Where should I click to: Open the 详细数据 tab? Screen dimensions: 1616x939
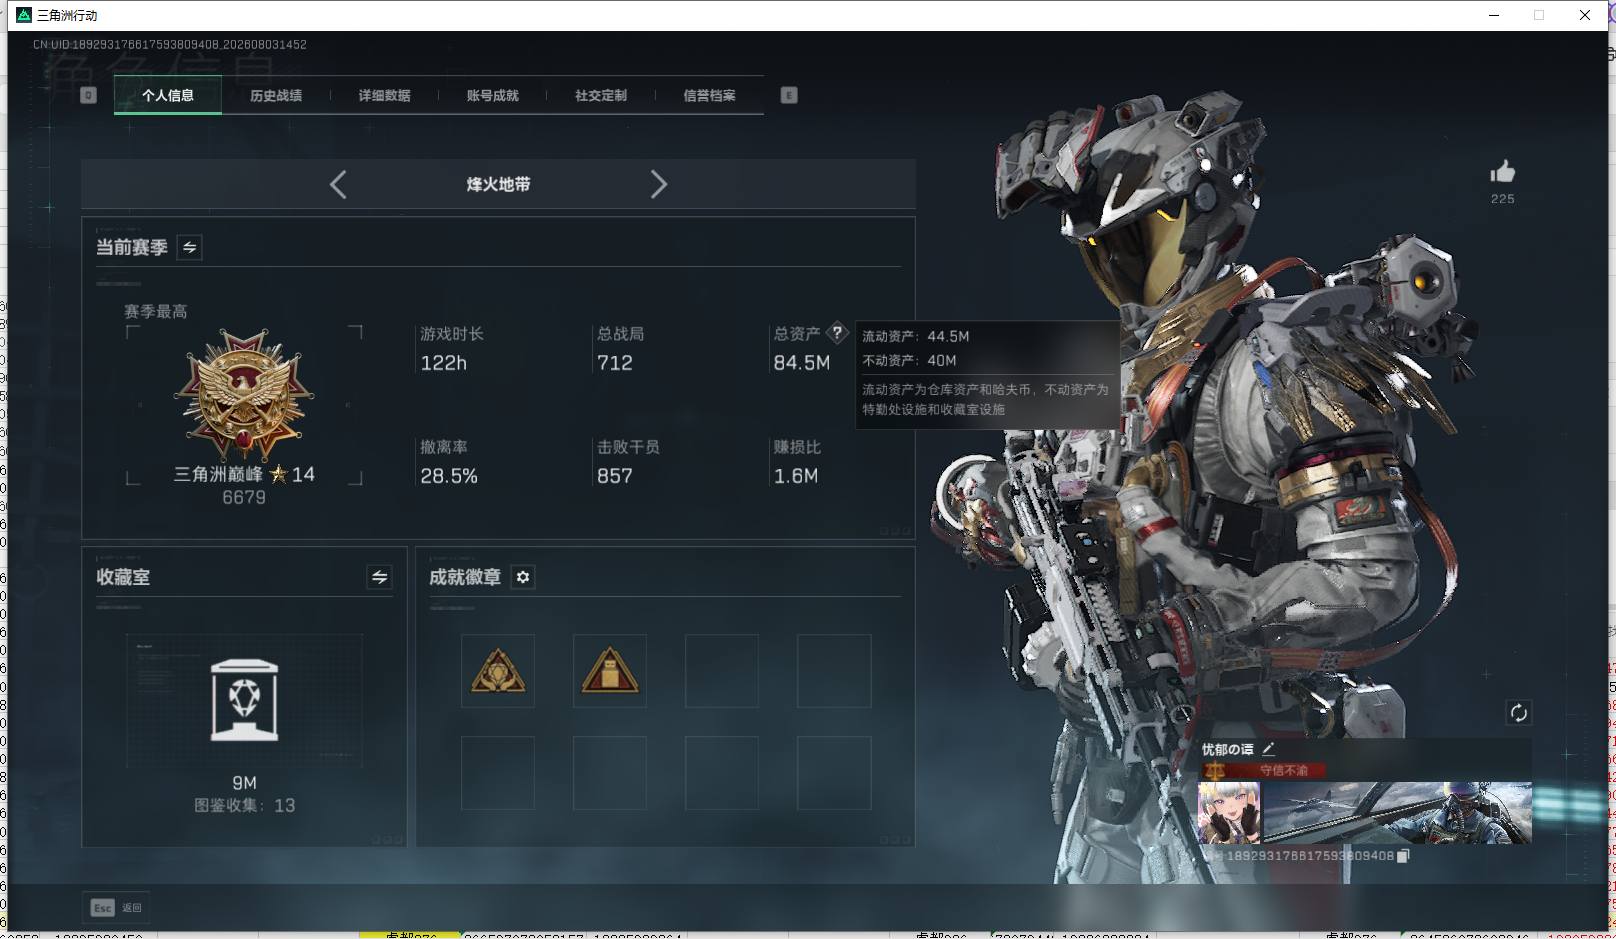coord(385,95)
